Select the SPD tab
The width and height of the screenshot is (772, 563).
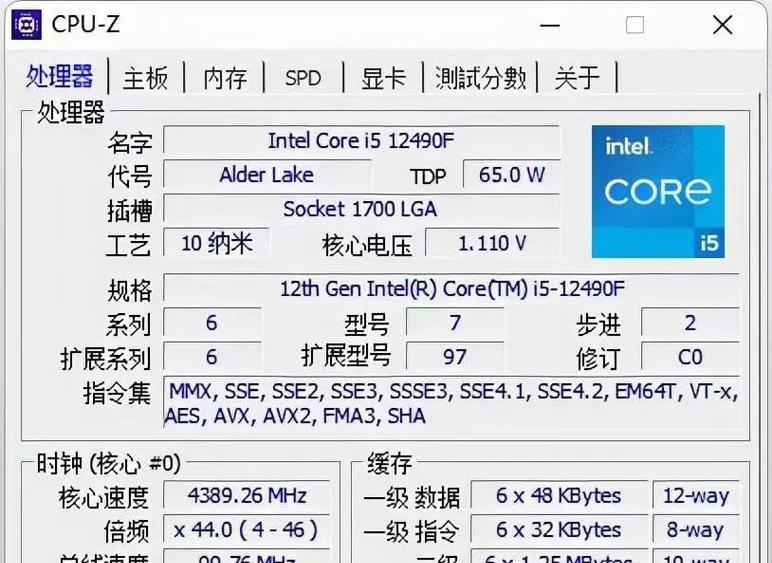(x=303, y=78)
